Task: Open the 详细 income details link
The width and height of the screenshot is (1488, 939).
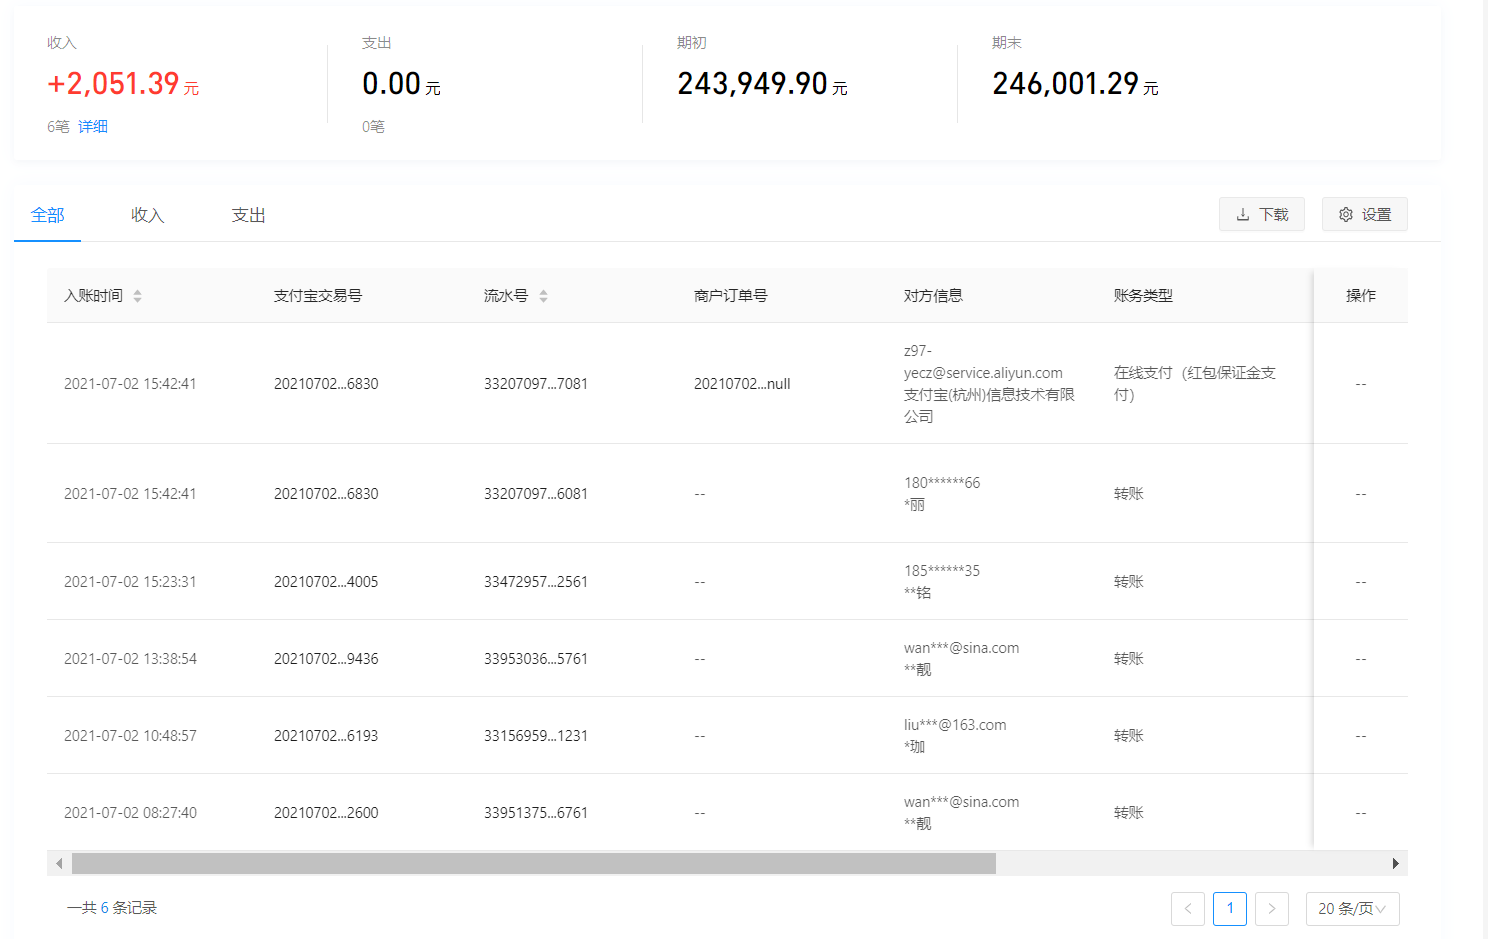Action: (x=93, y=127)
